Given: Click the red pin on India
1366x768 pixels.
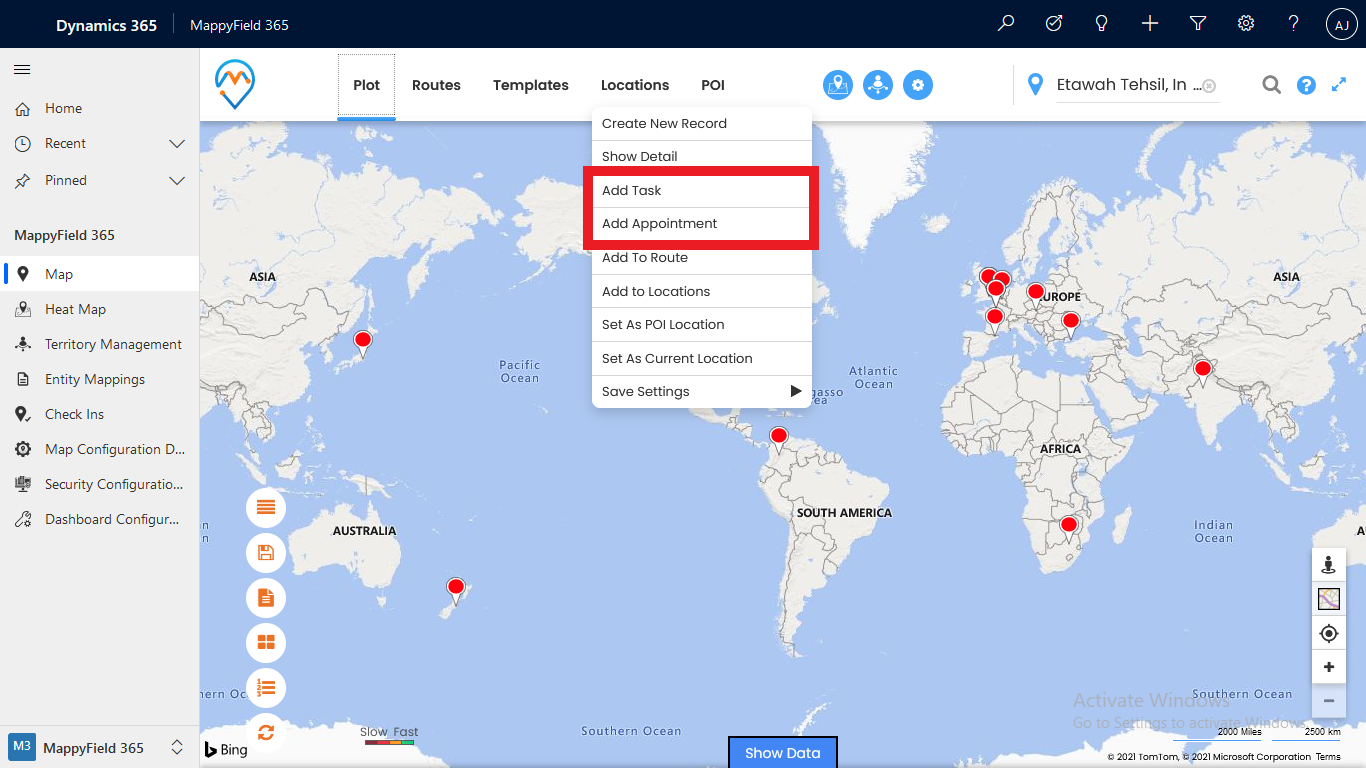Looking at the screenshot, I should [1203, 372].
